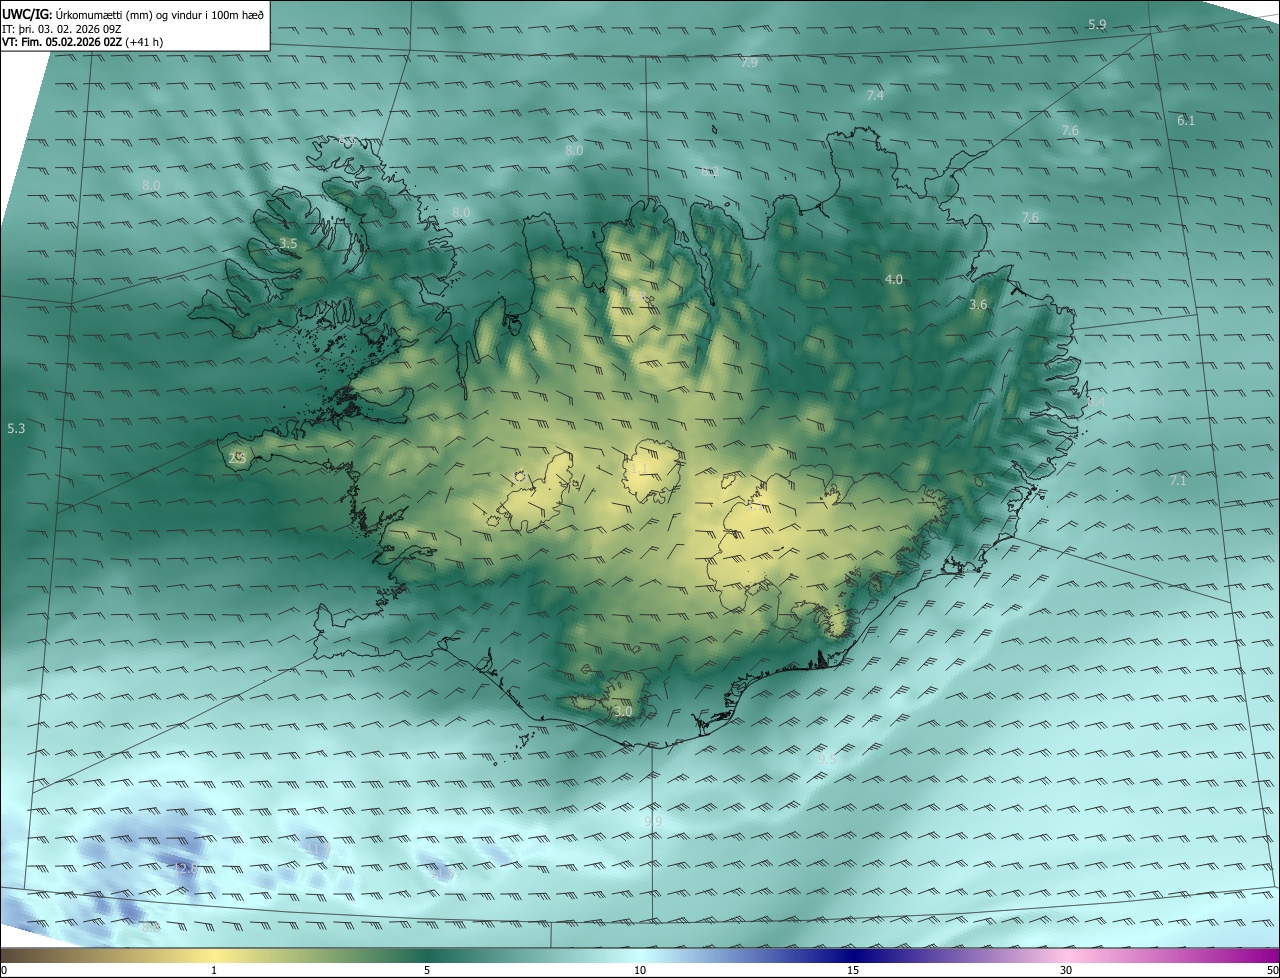Image resolution: width=1280 pixels, height=978 pixels.
Task: Click the 12.8 value label on map
Action: click(185, 868)
